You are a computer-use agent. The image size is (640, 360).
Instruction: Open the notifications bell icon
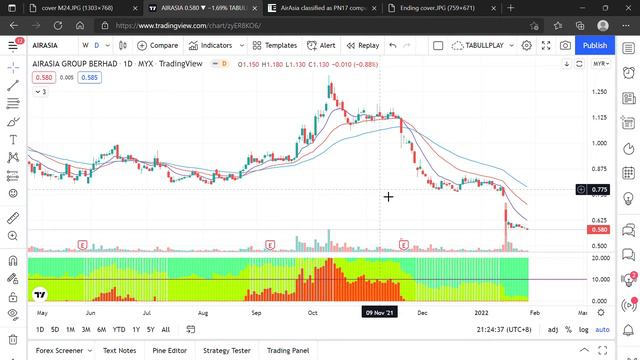click(629, 330)
